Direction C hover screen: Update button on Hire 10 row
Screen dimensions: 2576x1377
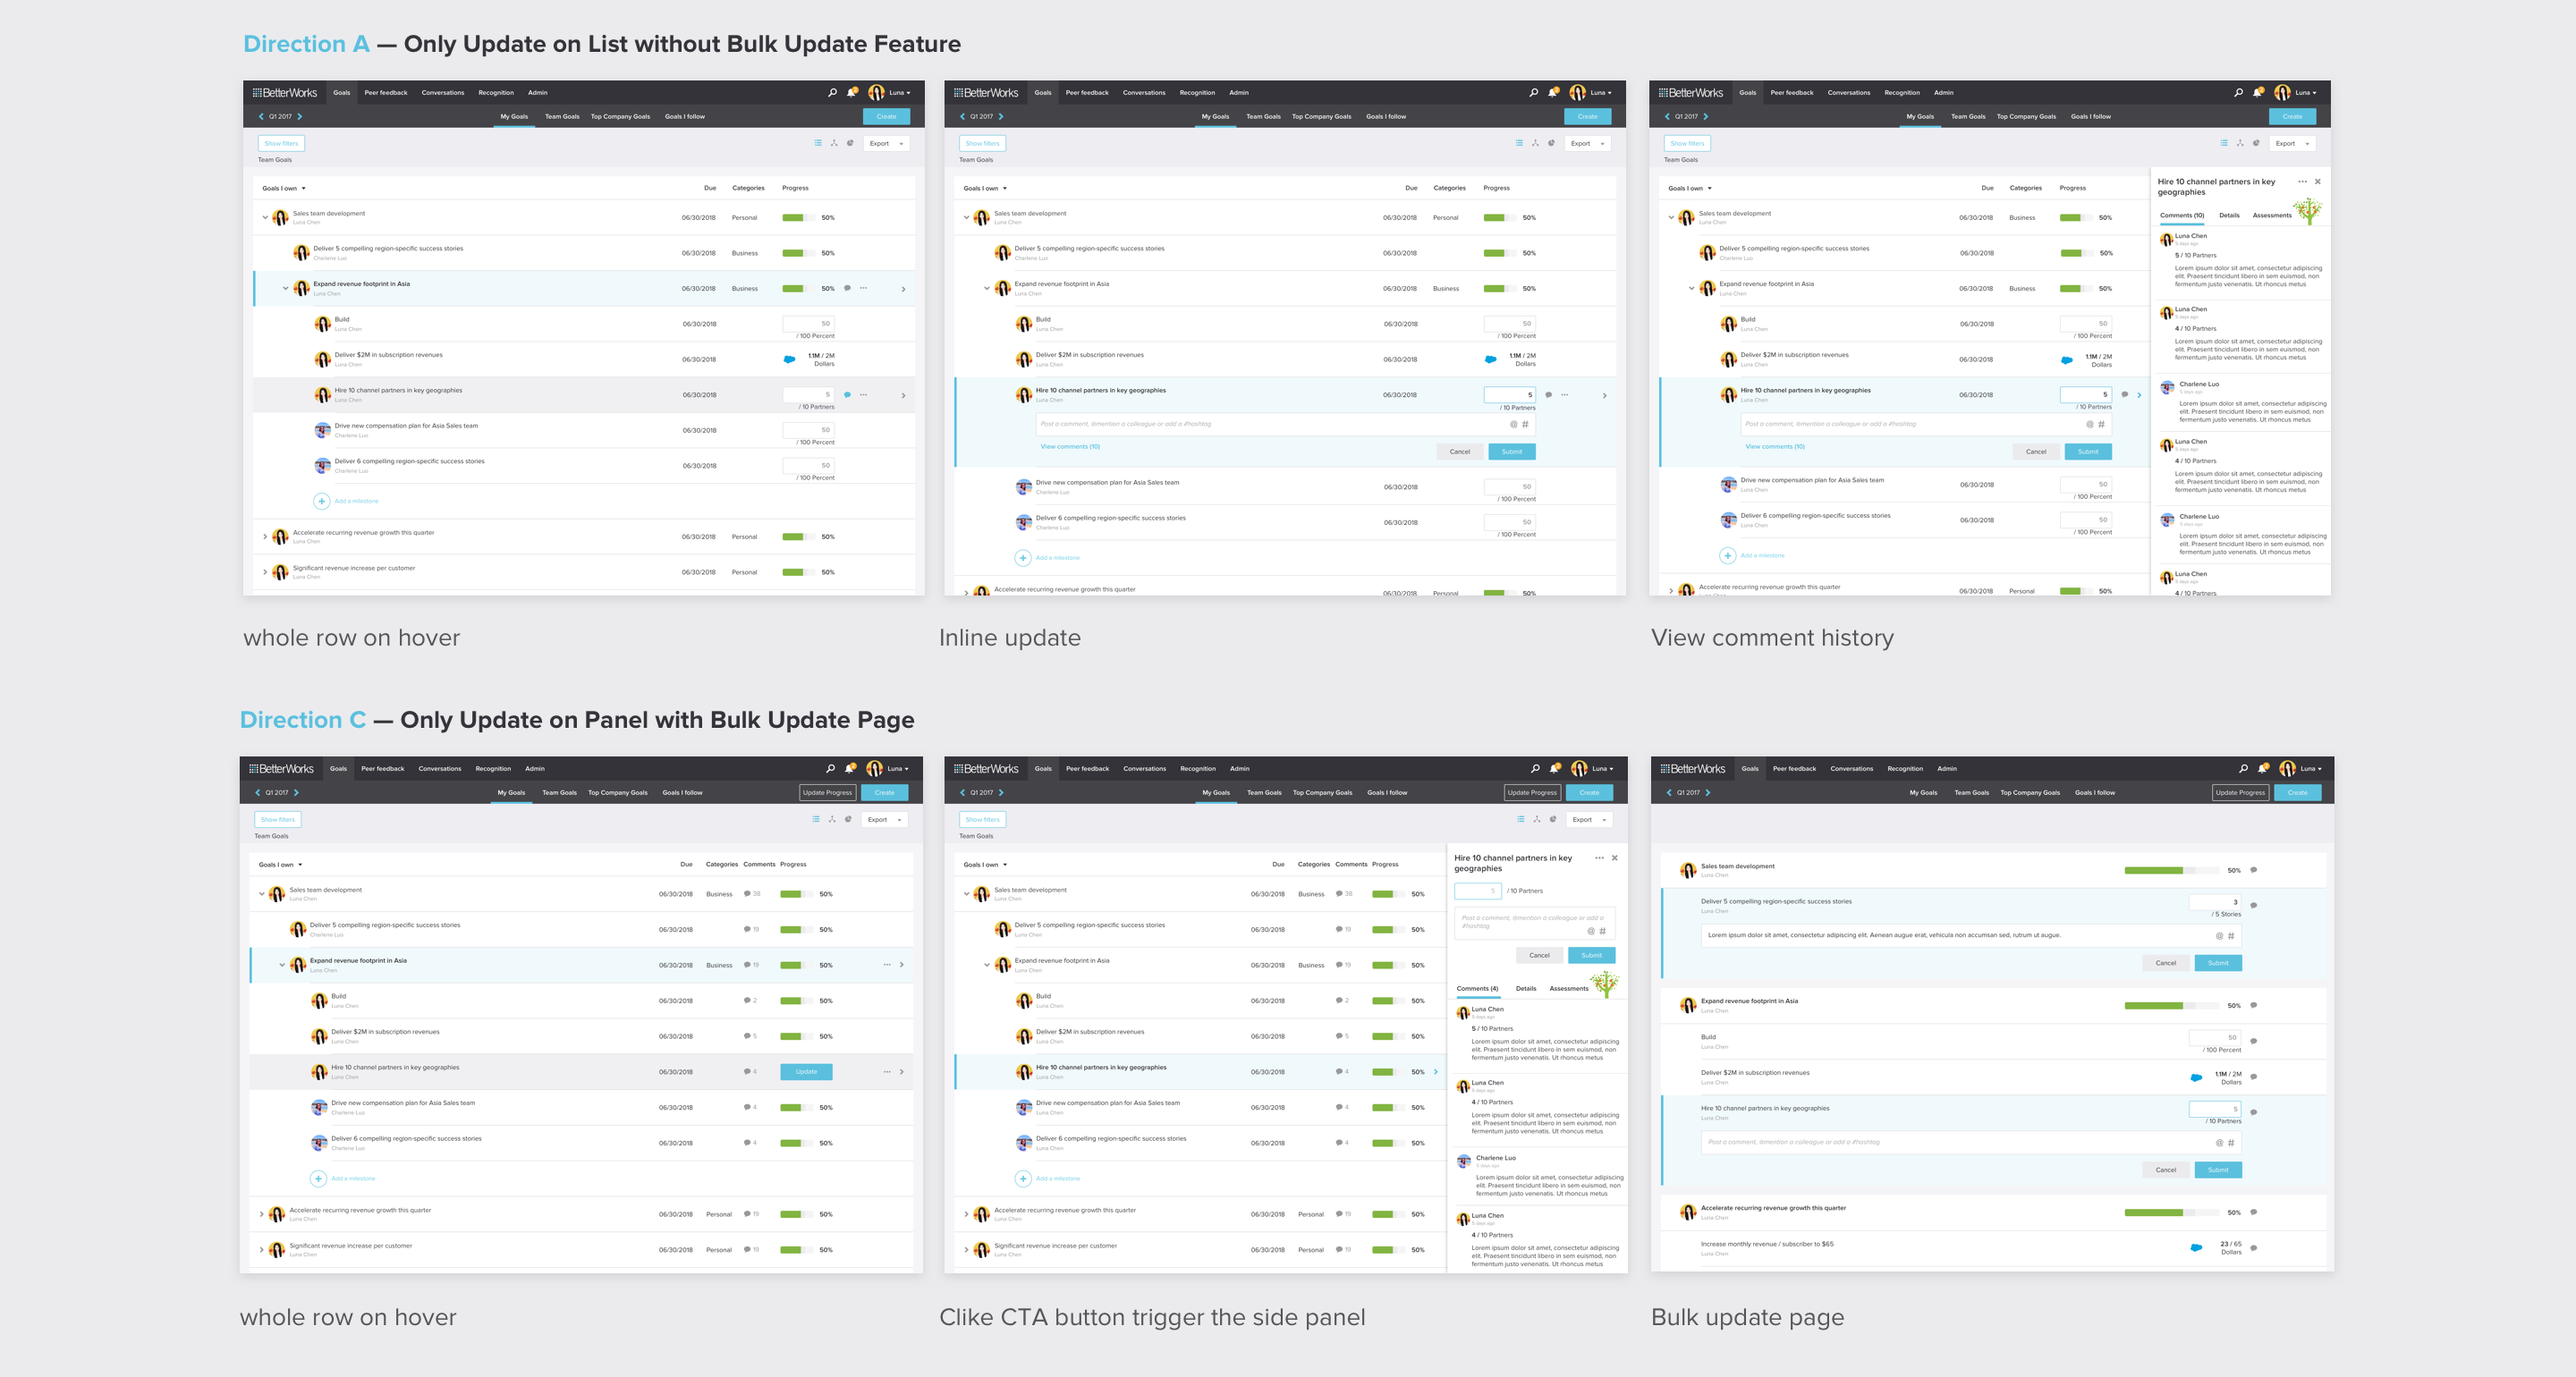click(x=806, y=1071)
